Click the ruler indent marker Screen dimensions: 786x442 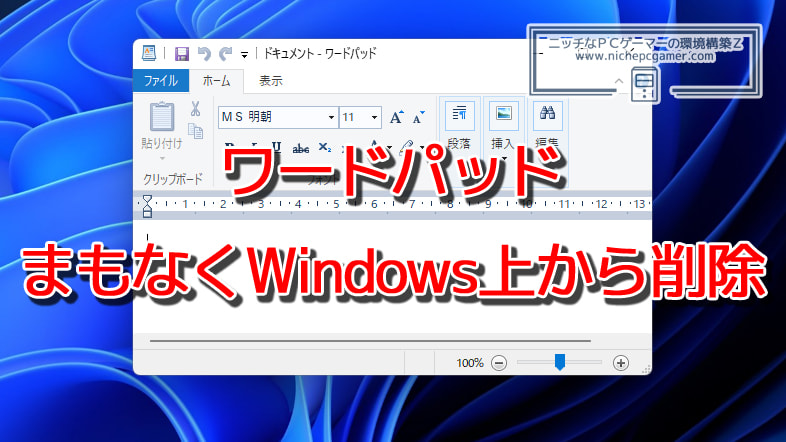(x=147, y=206)
